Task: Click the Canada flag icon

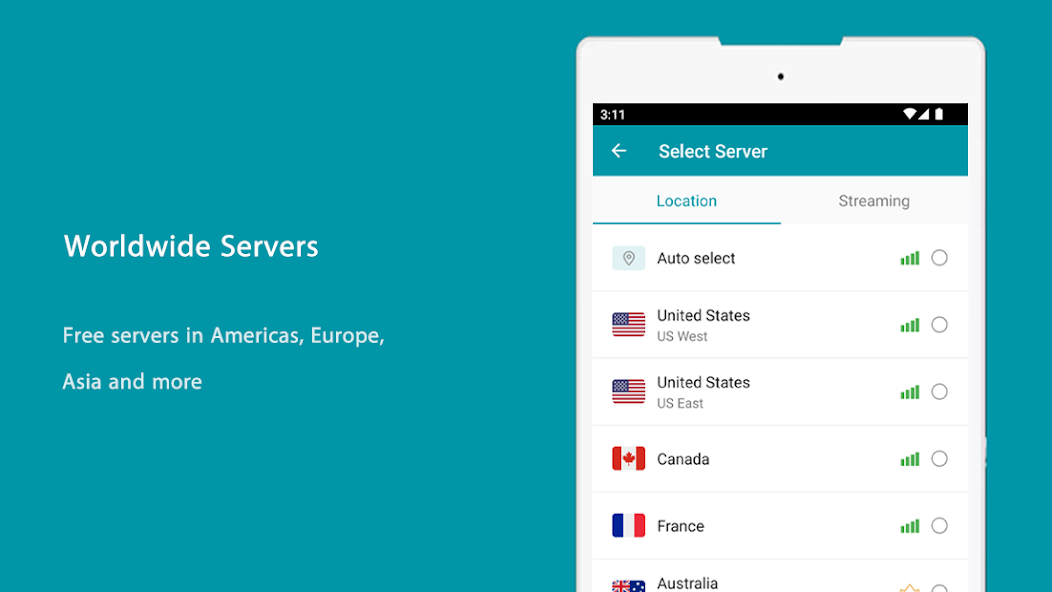Action: pyautogui.click(x=628, y=458)
